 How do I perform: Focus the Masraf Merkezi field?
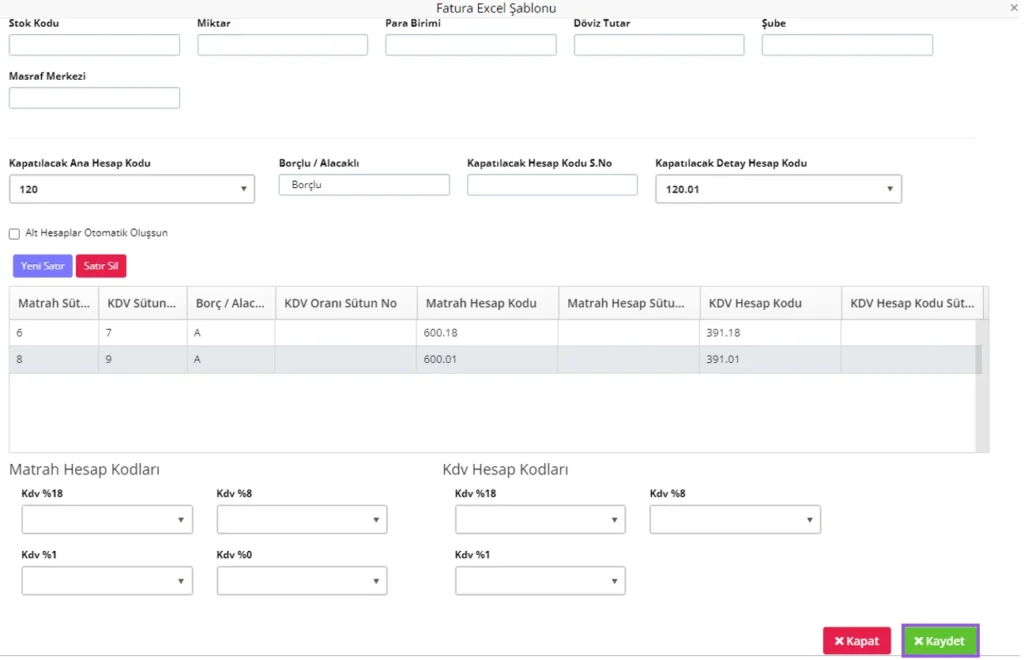click(94, 97)
